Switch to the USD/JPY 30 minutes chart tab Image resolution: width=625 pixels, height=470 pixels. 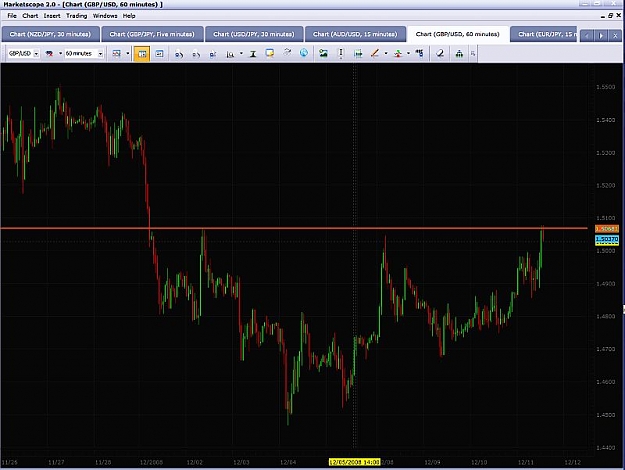pos(254,34)
